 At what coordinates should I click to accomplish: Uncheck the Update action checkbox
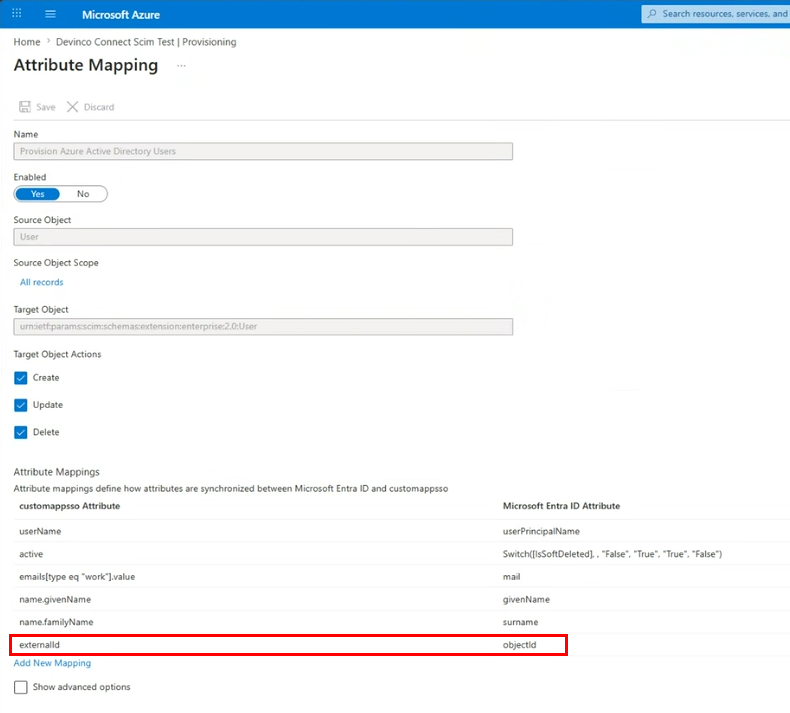tap(21, 405)
